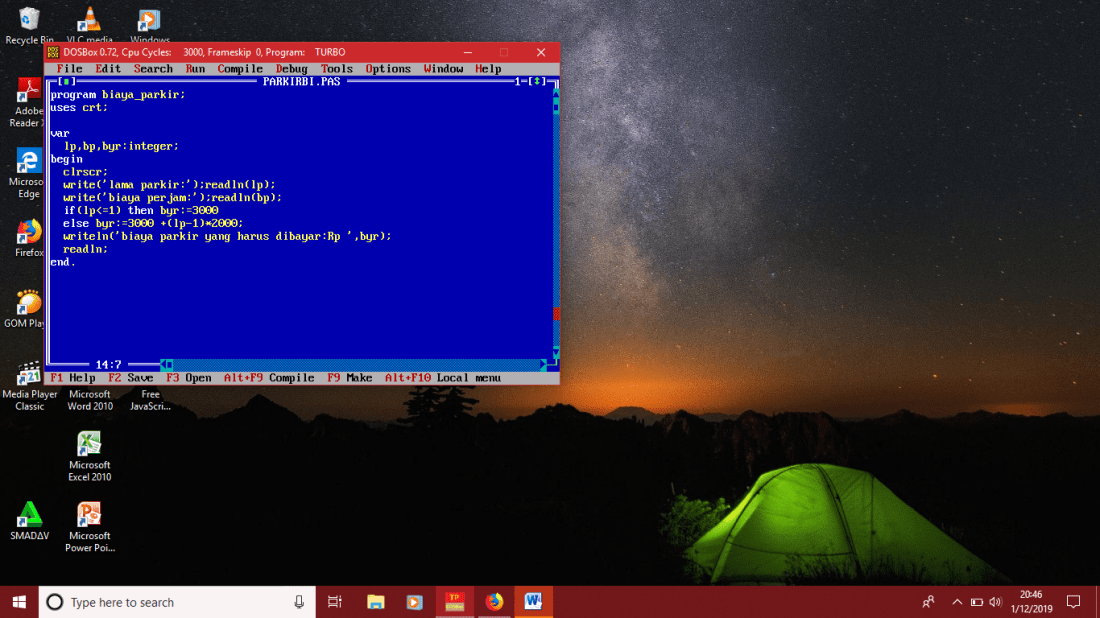
Task: Open GOM Player desktop shortcut
Action: (x=29, y=302)
